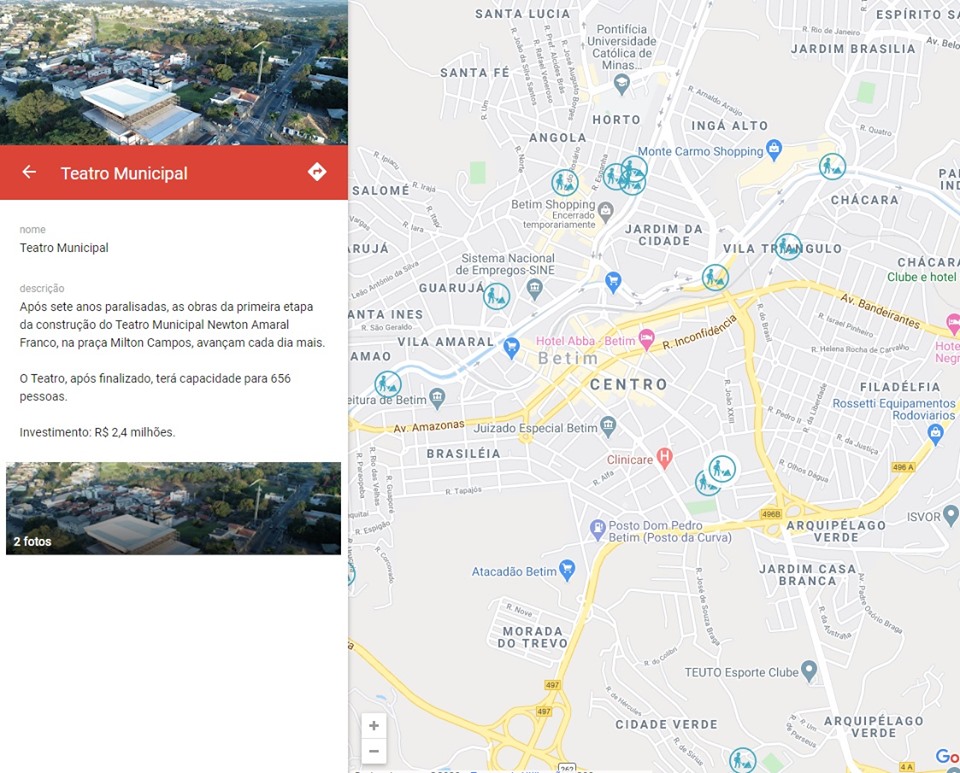
Task: Select the construction marker near Prefeitura de Betim
Action: click(x=387, y=382)
